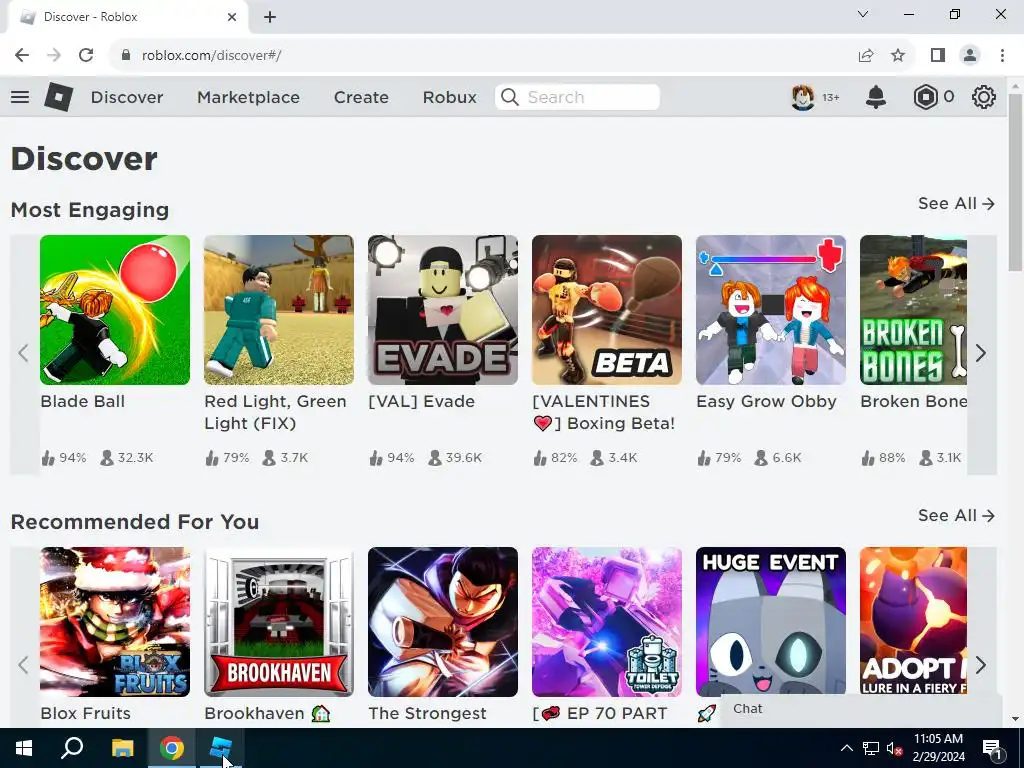1024x768 pixels.
Task: Open the Brookhaven thumbnail
Action: click(x=279, y=622)
